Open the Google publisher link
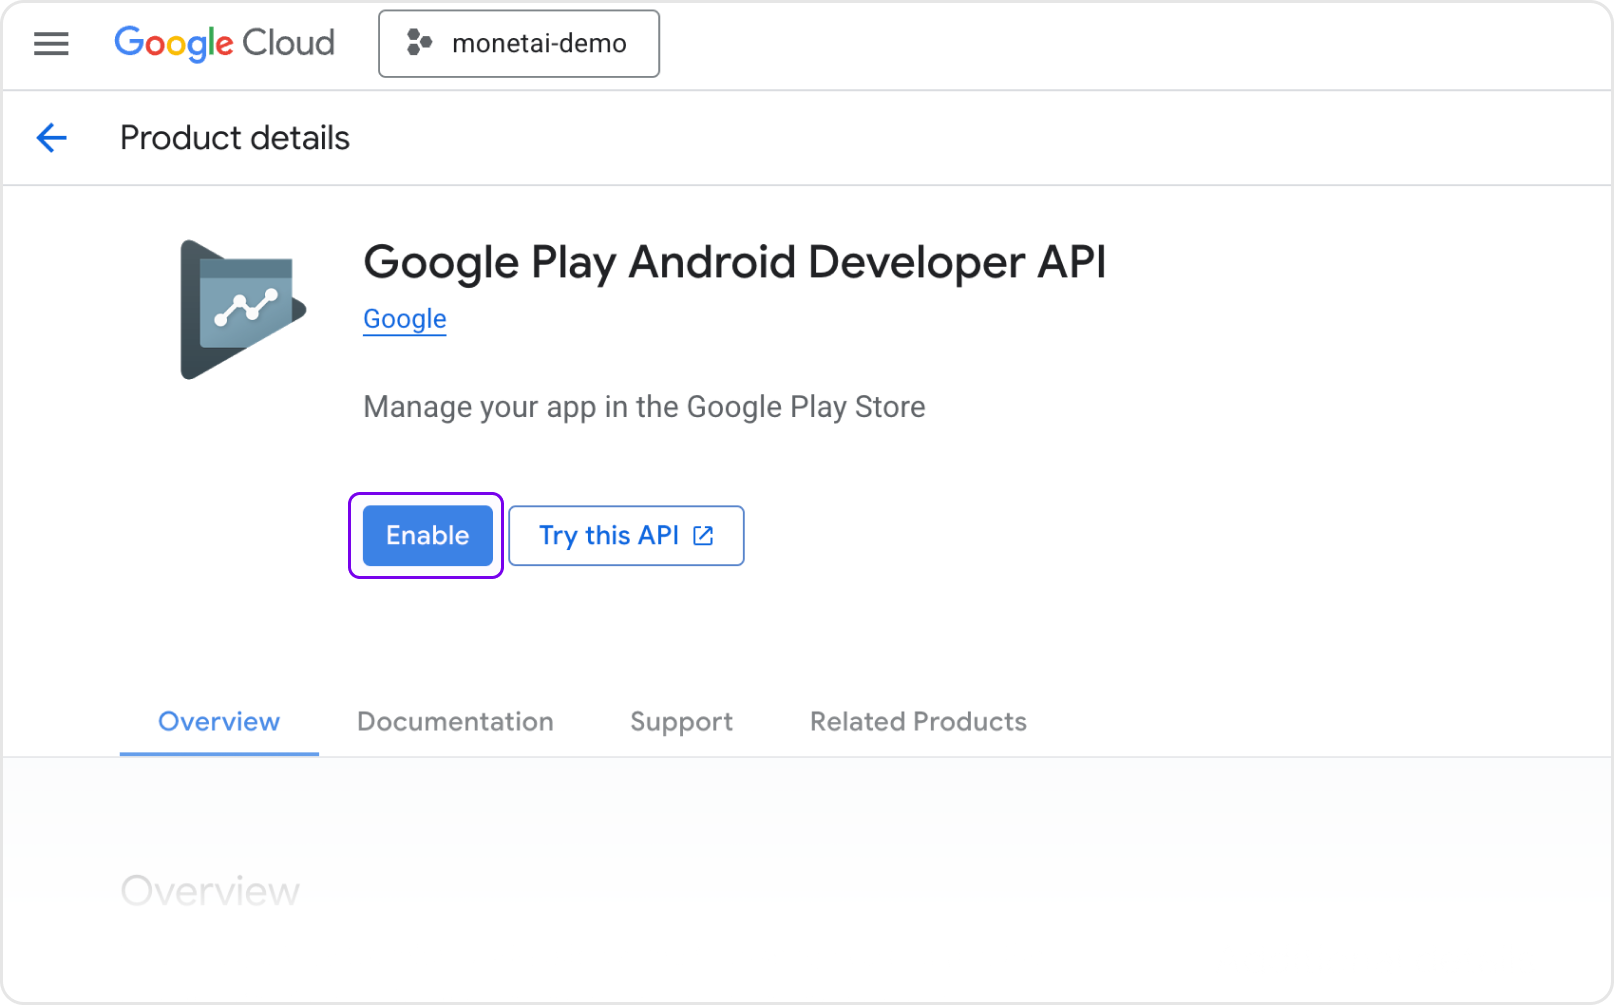The image size is (1614, 1005). click(x=404, y=319)
